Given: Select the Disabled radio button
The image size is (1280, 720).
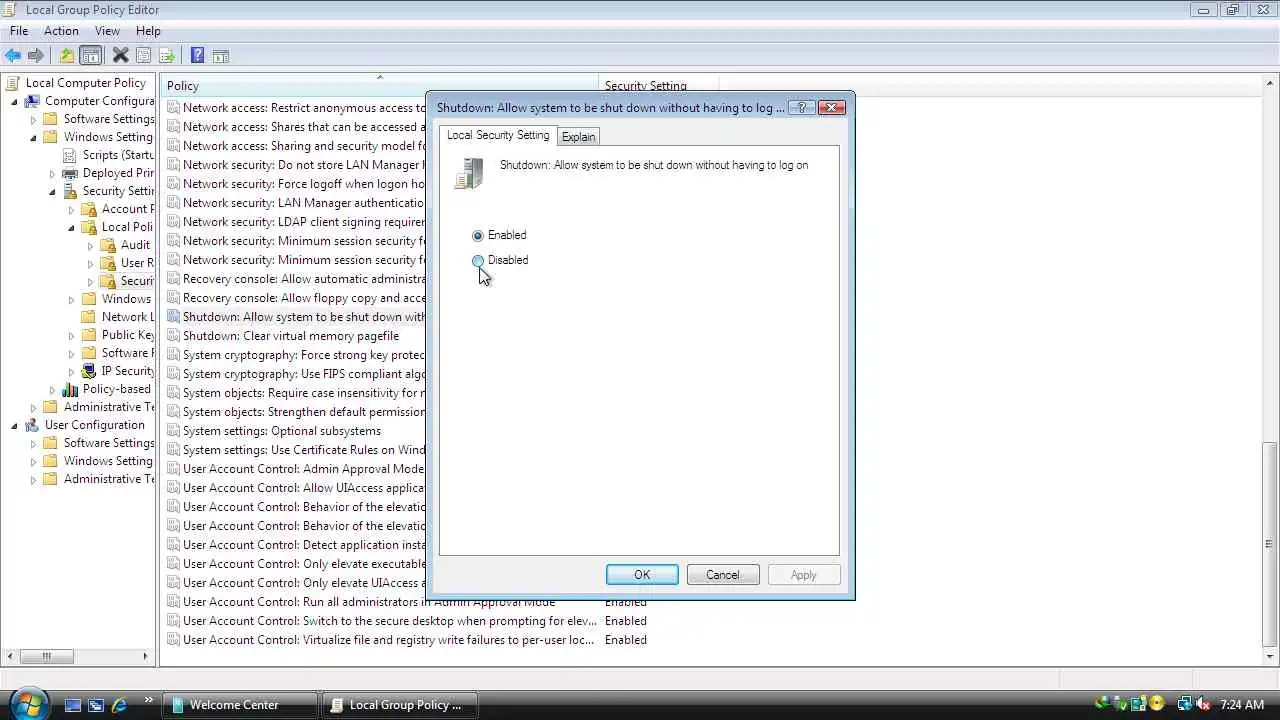Looking at the screenshot, I should [478, 261].
